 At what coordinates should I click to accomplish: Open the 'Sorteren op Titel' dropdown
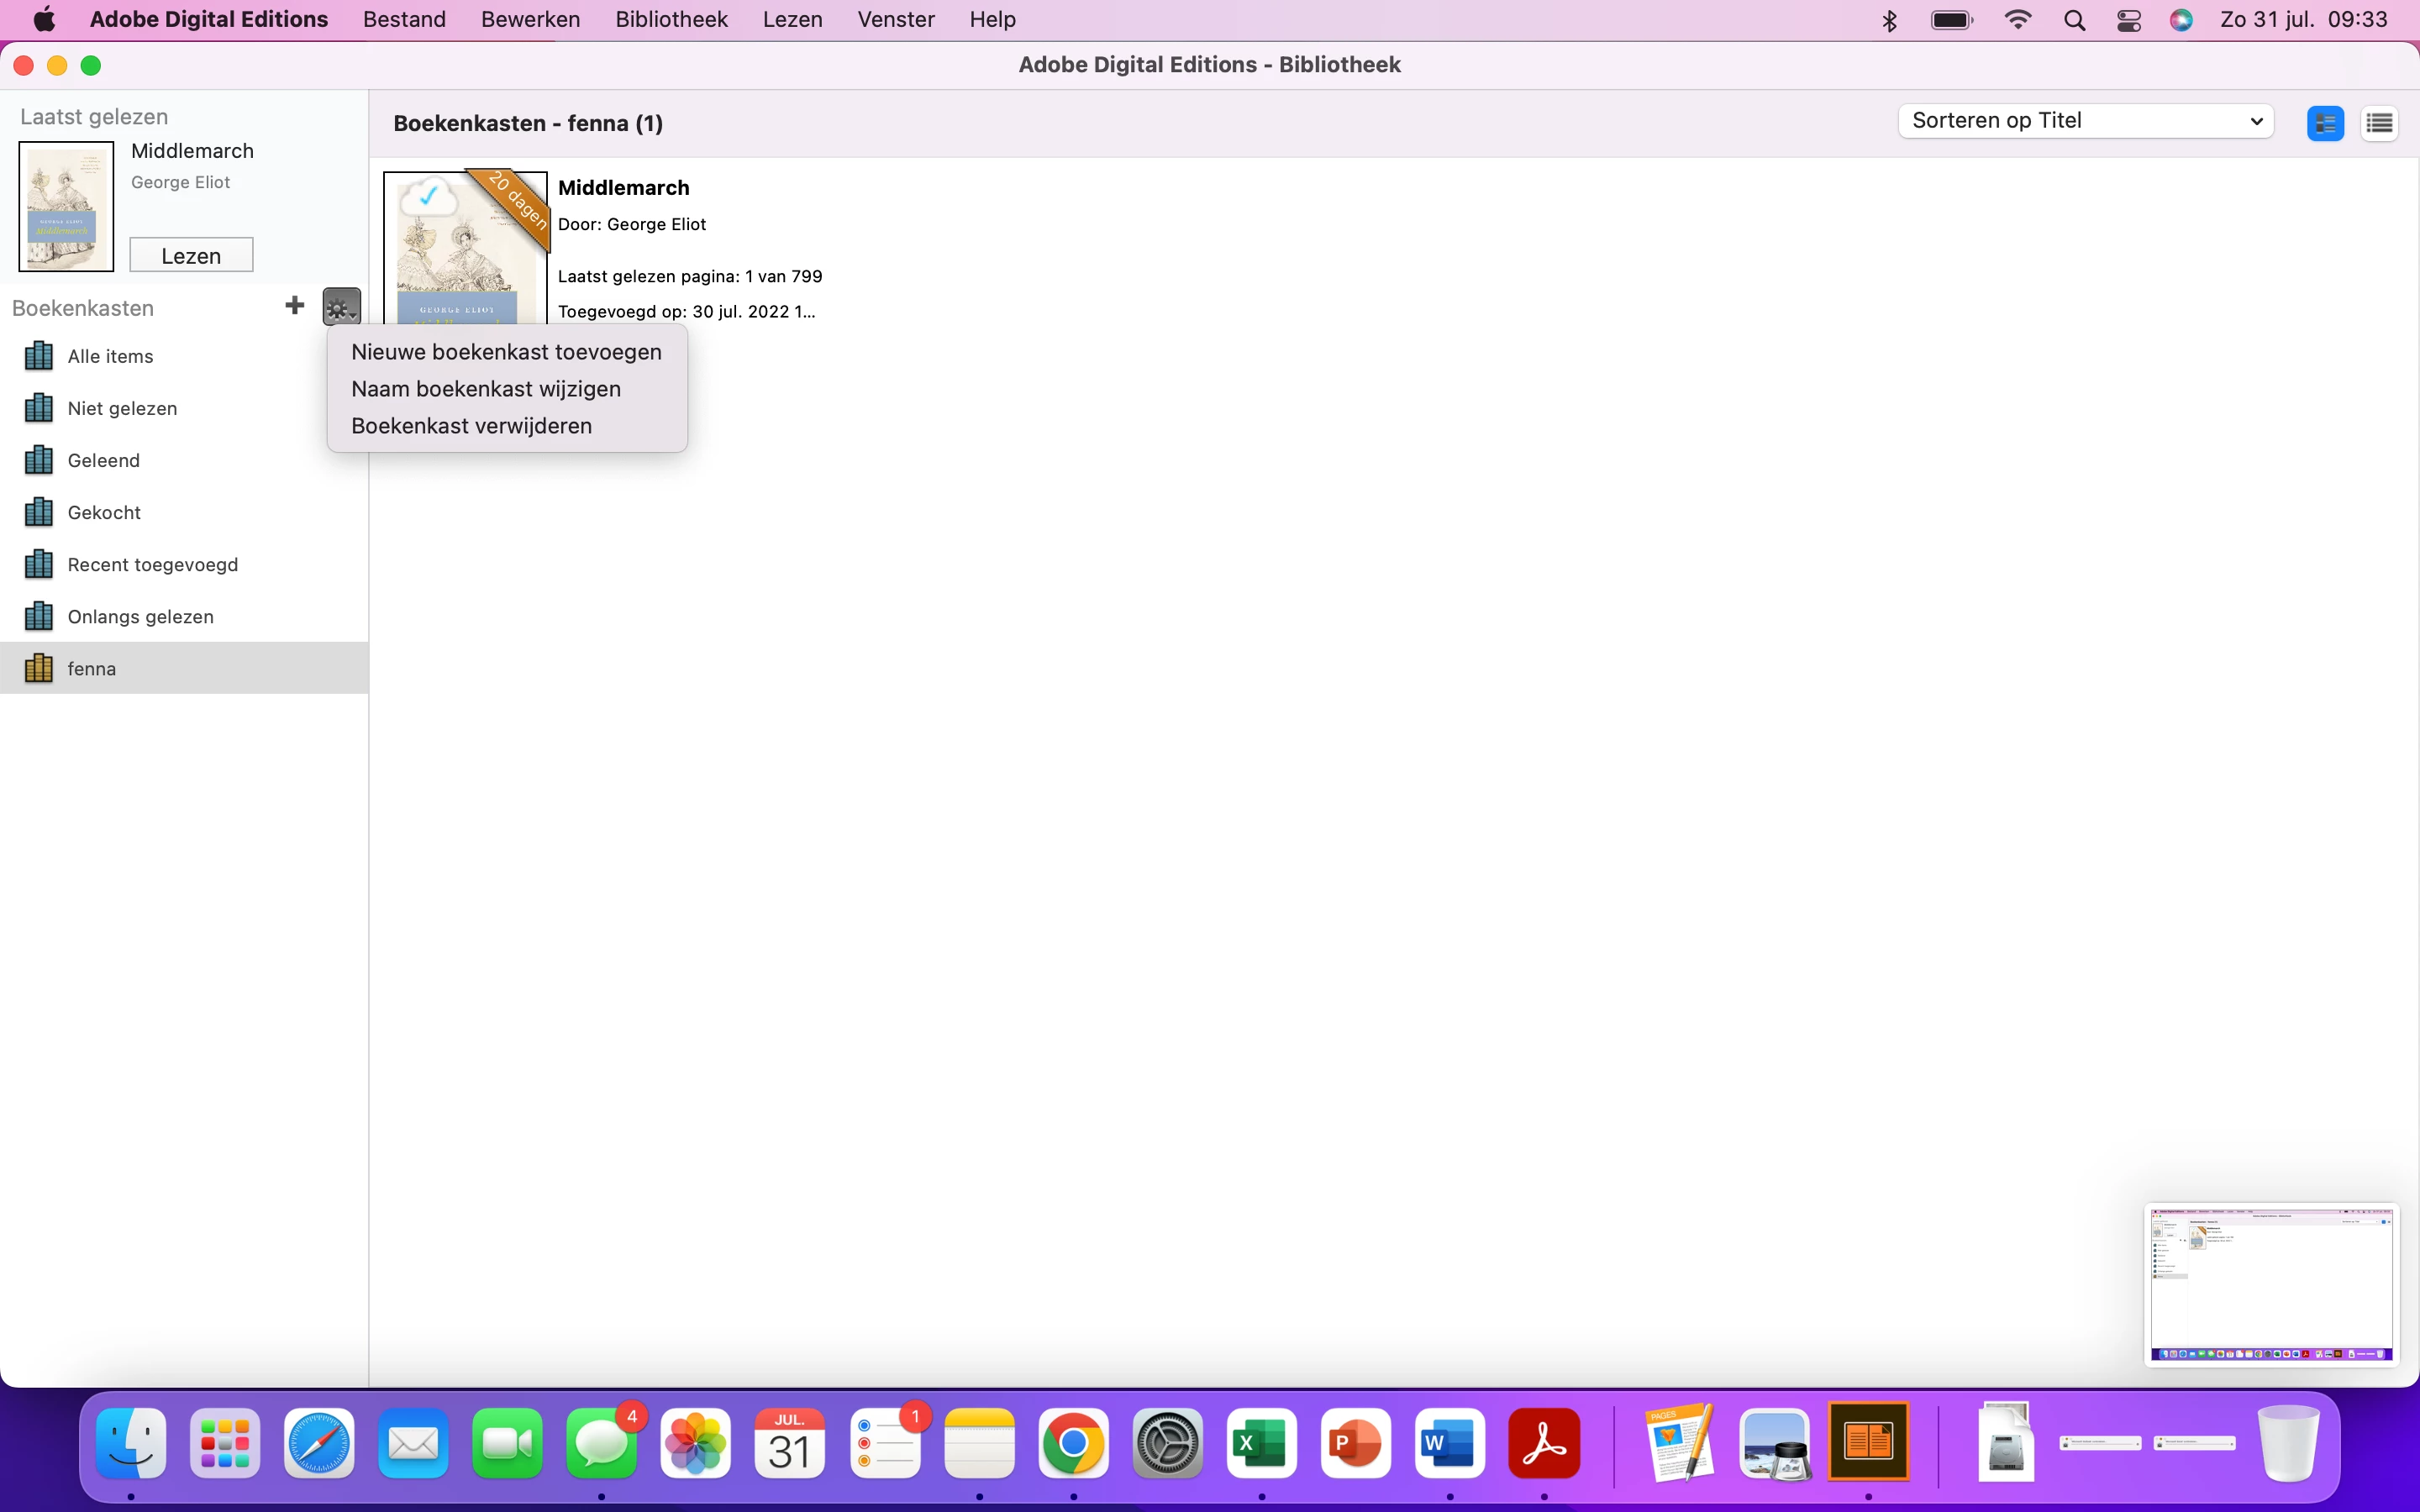2085,121
